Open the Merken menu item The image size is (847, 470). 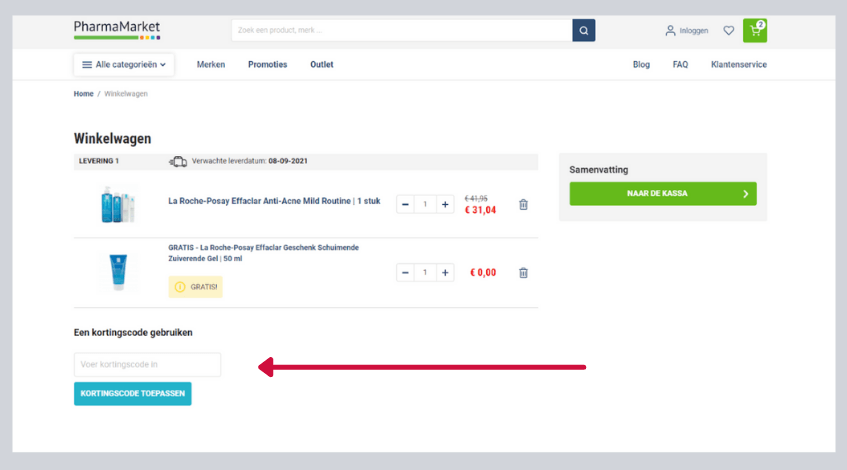pyautogui.click(x=211, y=65)
